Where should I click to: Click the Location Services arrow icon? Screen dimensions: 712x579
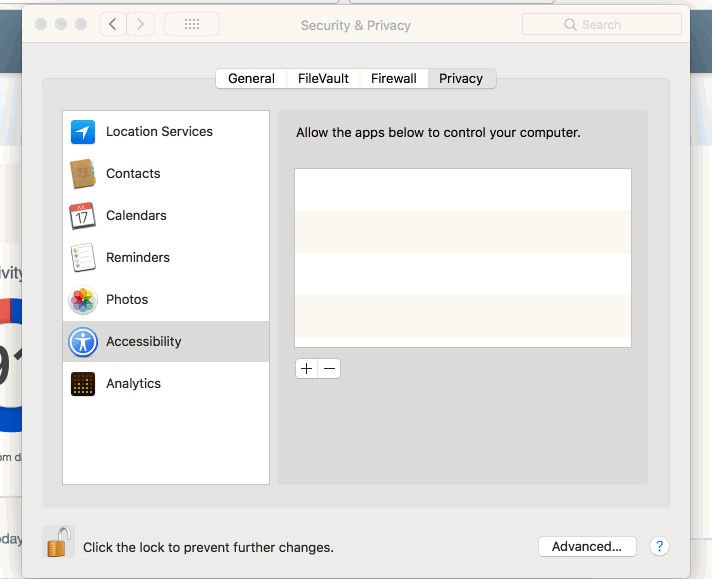[x=83, y=132]
